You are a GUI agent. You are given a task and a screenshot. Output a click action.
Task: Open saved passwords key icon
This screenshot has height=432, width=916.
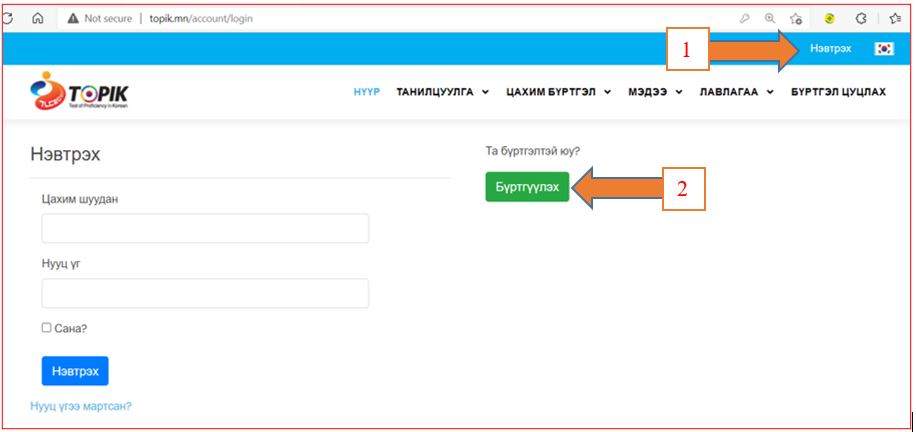[745, 18]
